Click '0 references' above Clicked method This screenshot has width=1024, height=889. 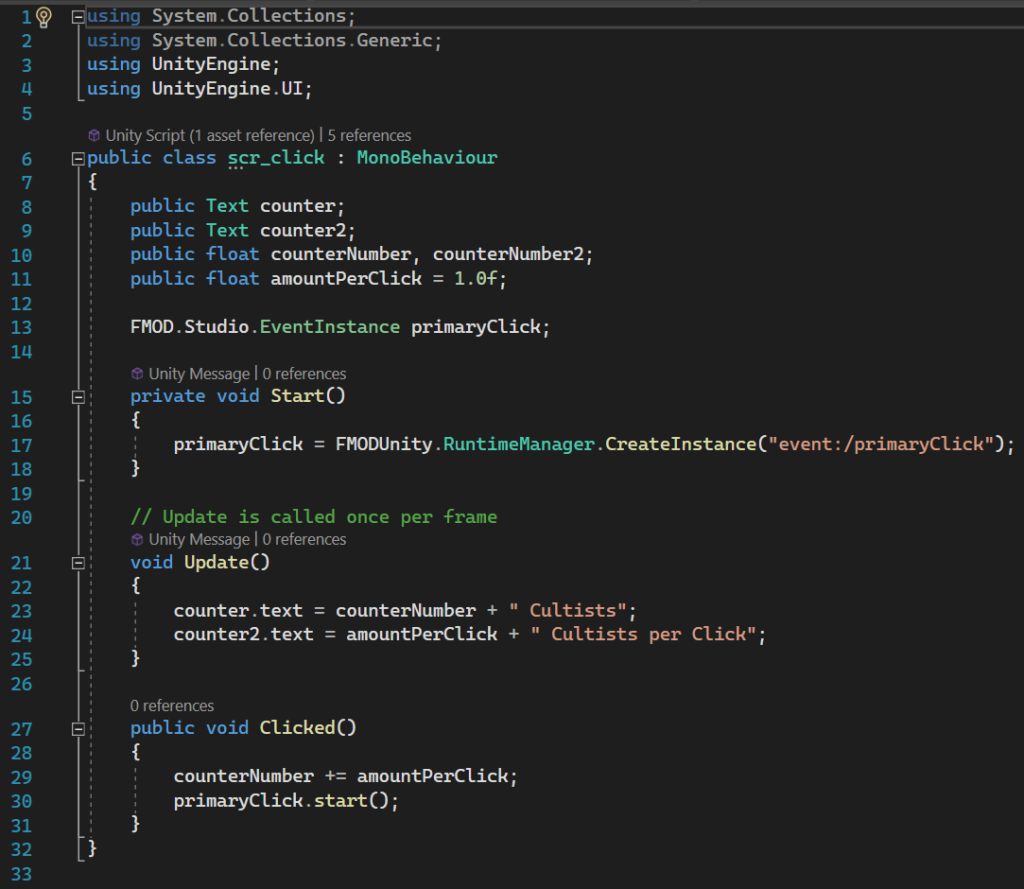point(172,706)
